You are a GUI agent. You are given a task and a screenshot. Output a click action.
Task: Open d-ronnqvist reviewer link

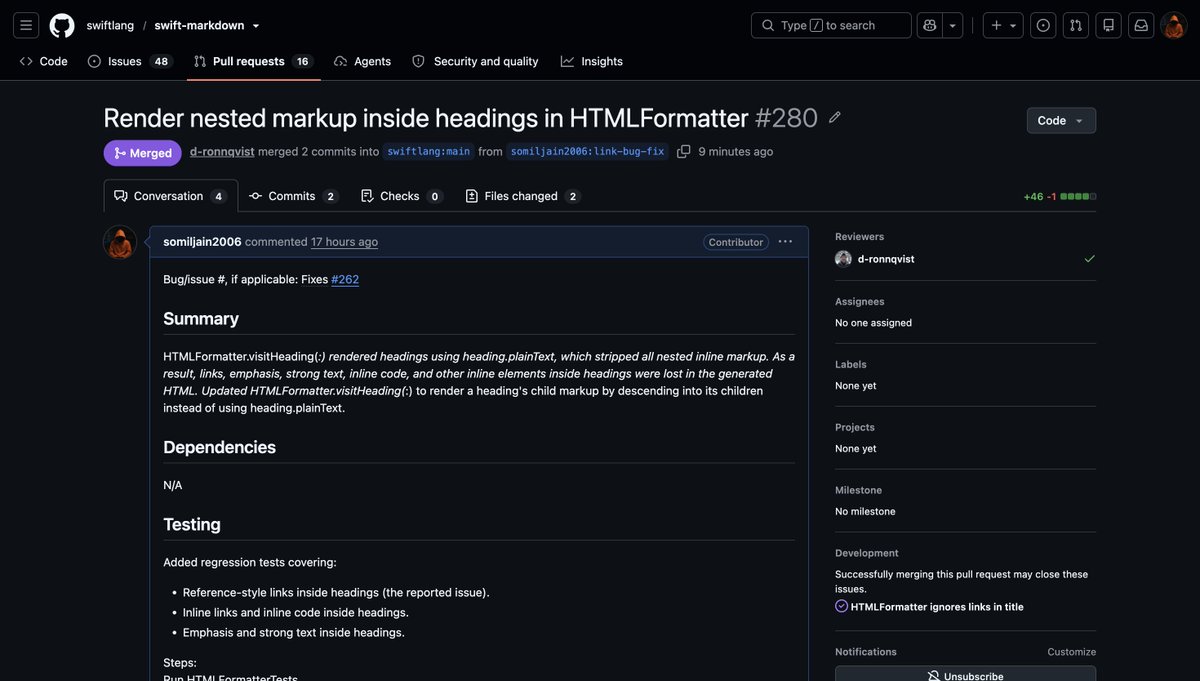tap(886, 259)
